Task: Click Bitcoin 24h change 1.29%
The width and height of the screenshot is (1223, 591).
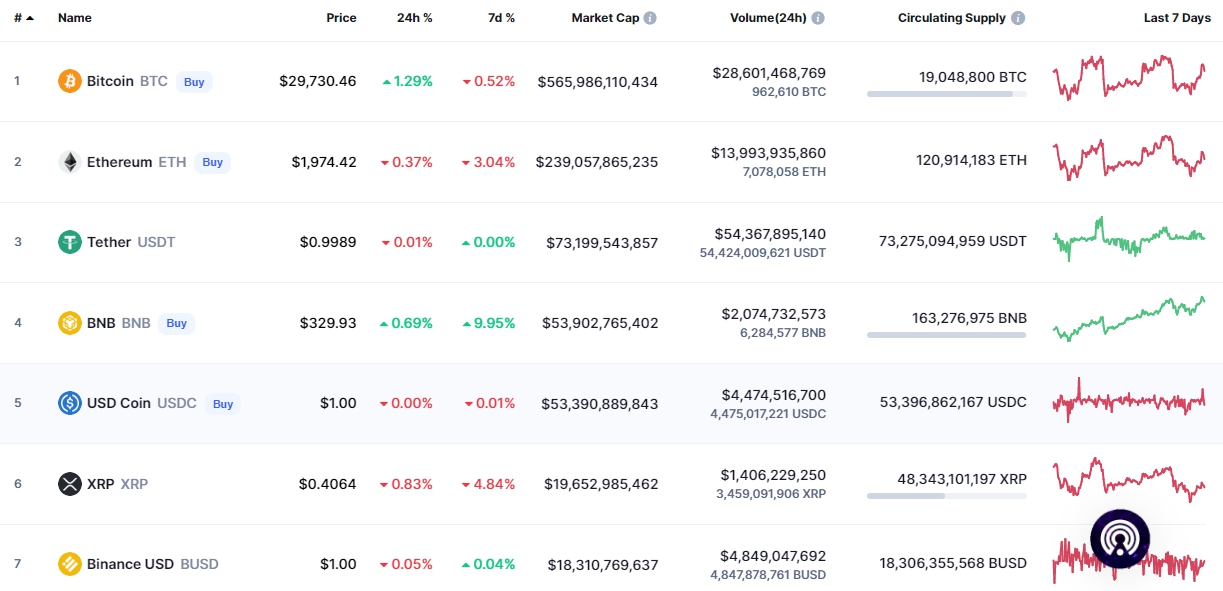Action: [x=407, y=81]
